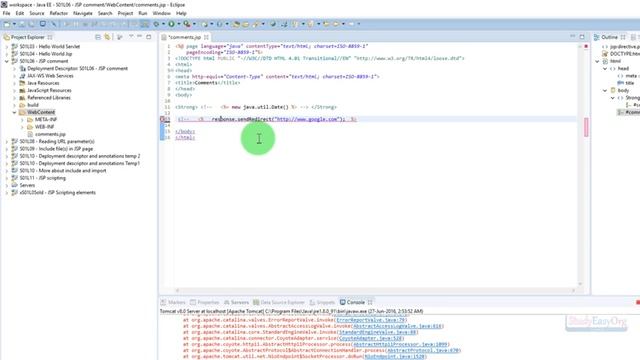Select the build folder
The image size is (640, 360).
point(32,105)
